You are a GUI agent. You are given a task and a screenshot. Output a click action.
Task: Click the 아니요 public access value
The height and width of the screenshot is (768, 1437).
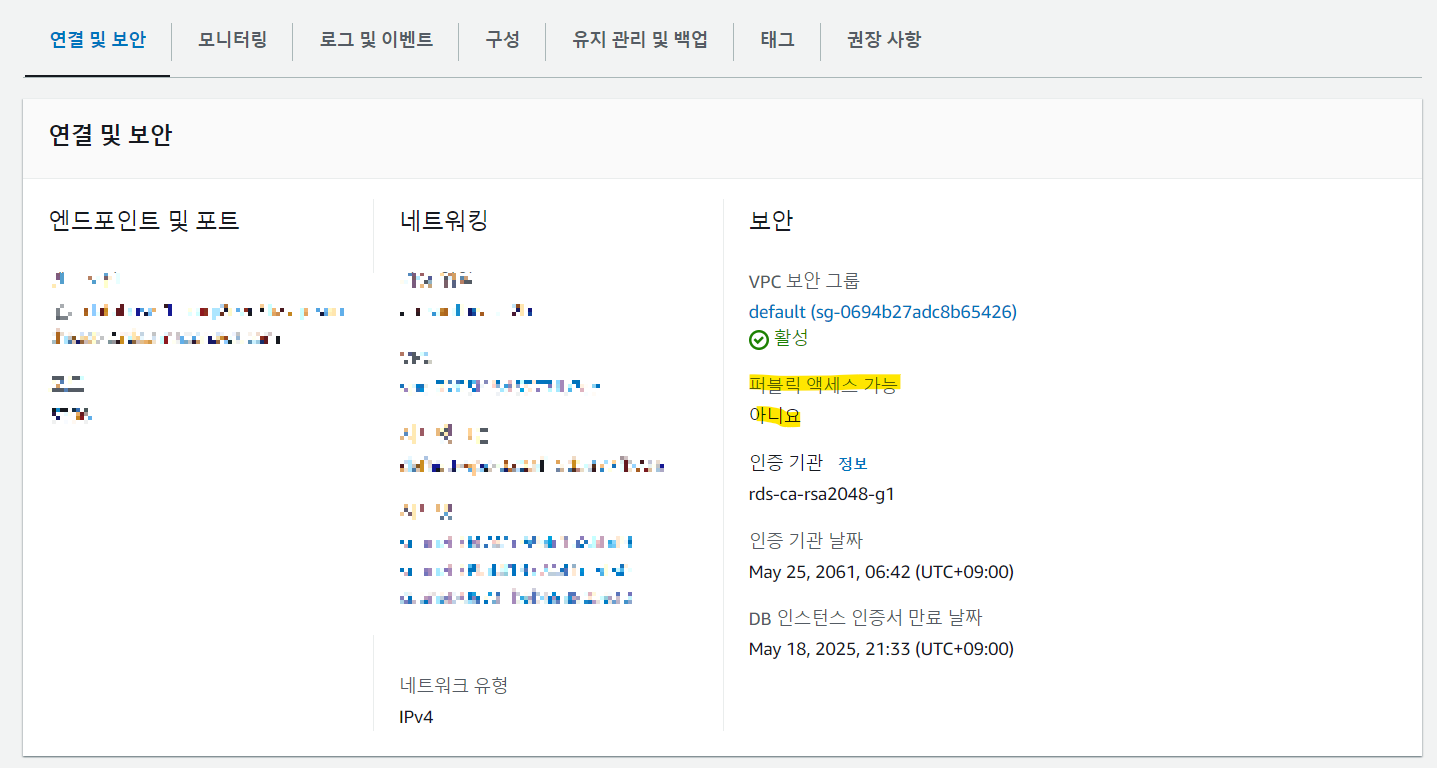[775, 416]
